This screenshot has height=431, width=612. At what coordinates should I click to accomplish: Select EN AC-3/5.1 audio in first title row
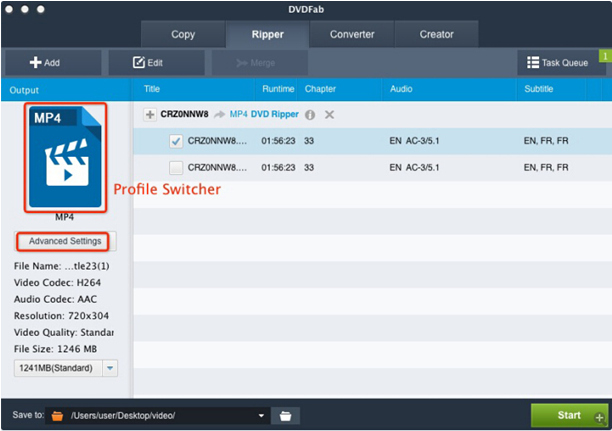tap(414, 141)
